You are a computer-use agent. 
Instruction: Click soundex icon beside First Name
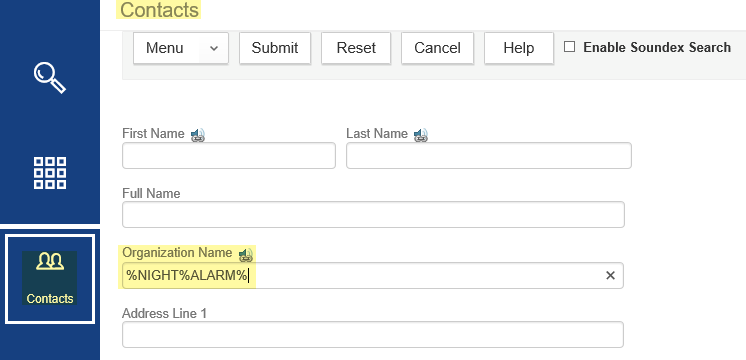point(198,136)
